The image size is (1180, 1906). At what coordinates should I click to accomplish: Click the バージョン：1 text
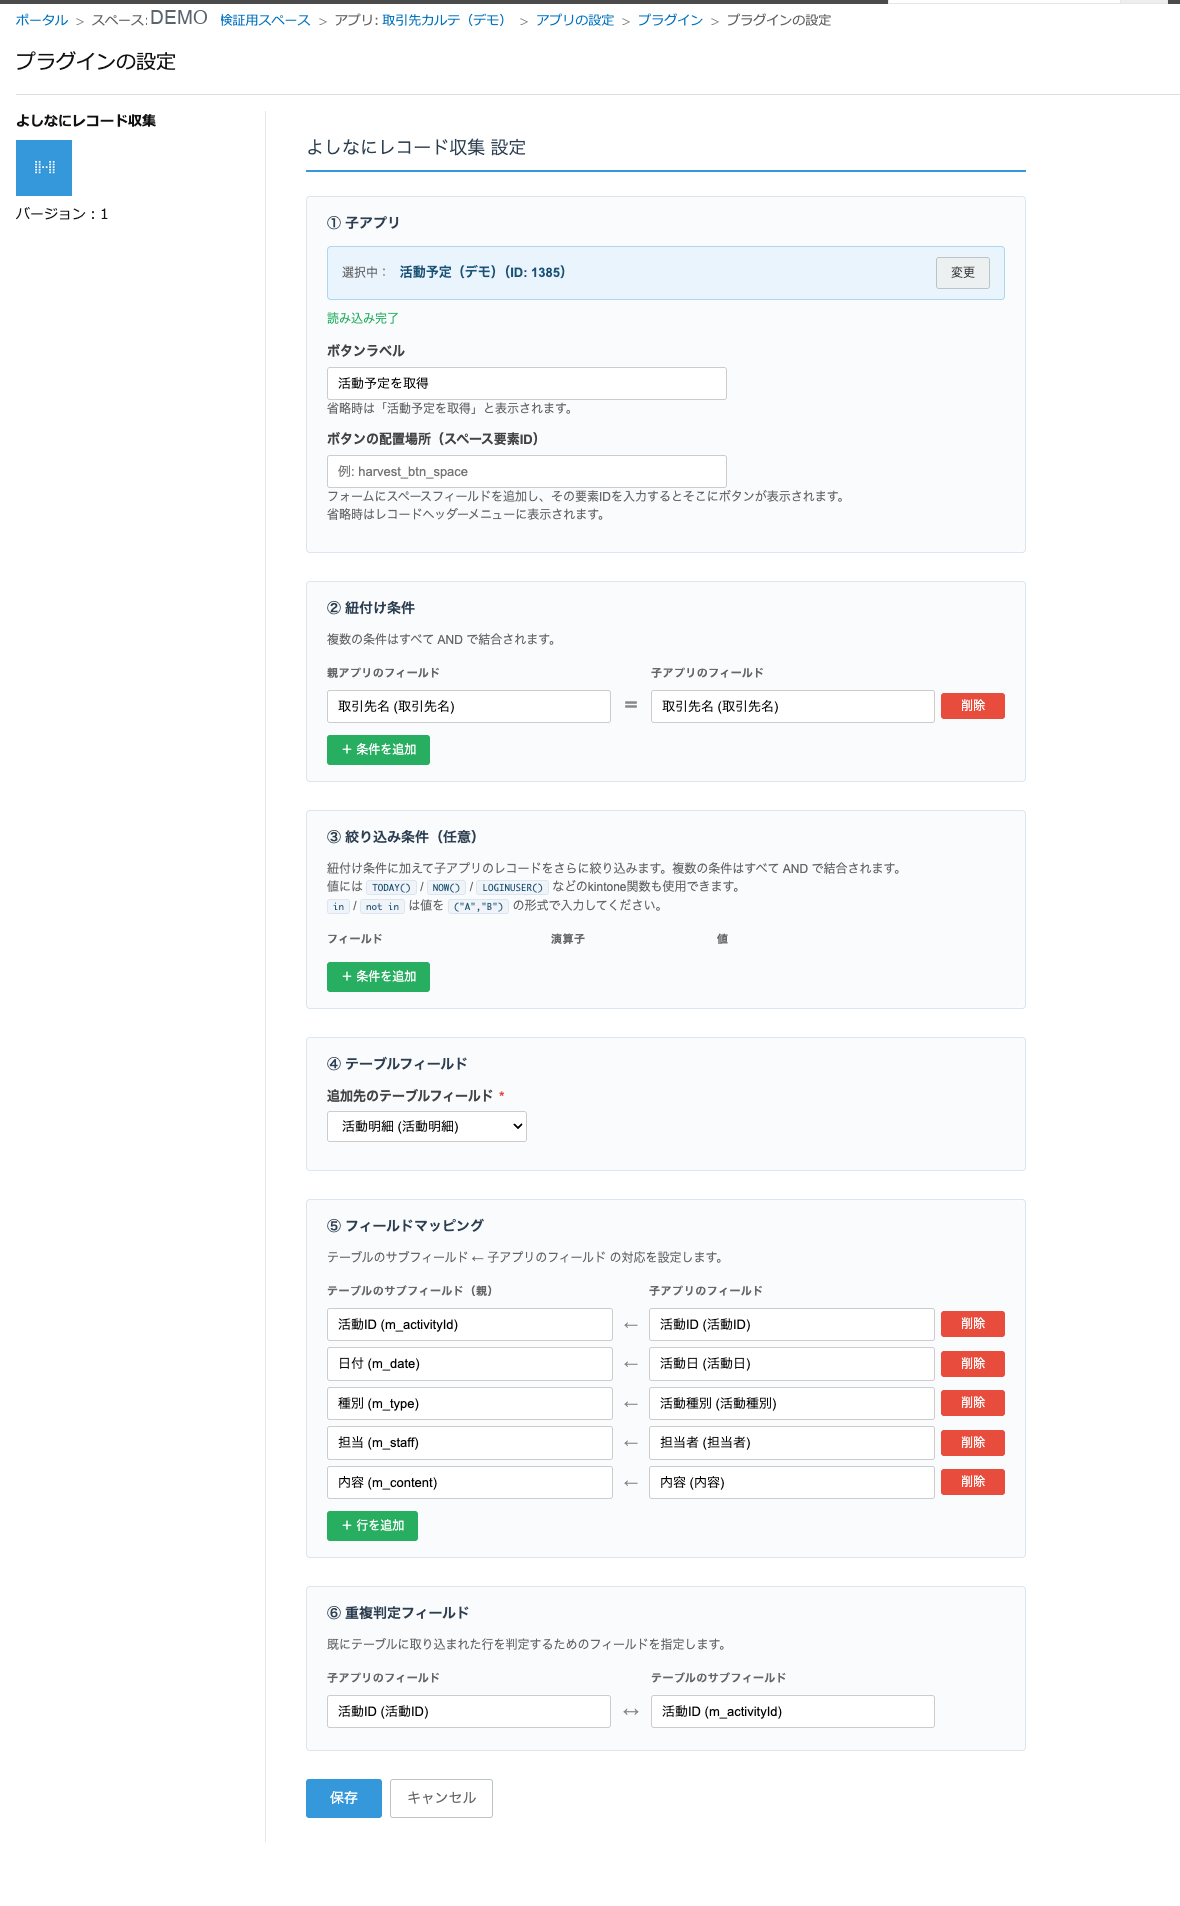pos(62,214)
